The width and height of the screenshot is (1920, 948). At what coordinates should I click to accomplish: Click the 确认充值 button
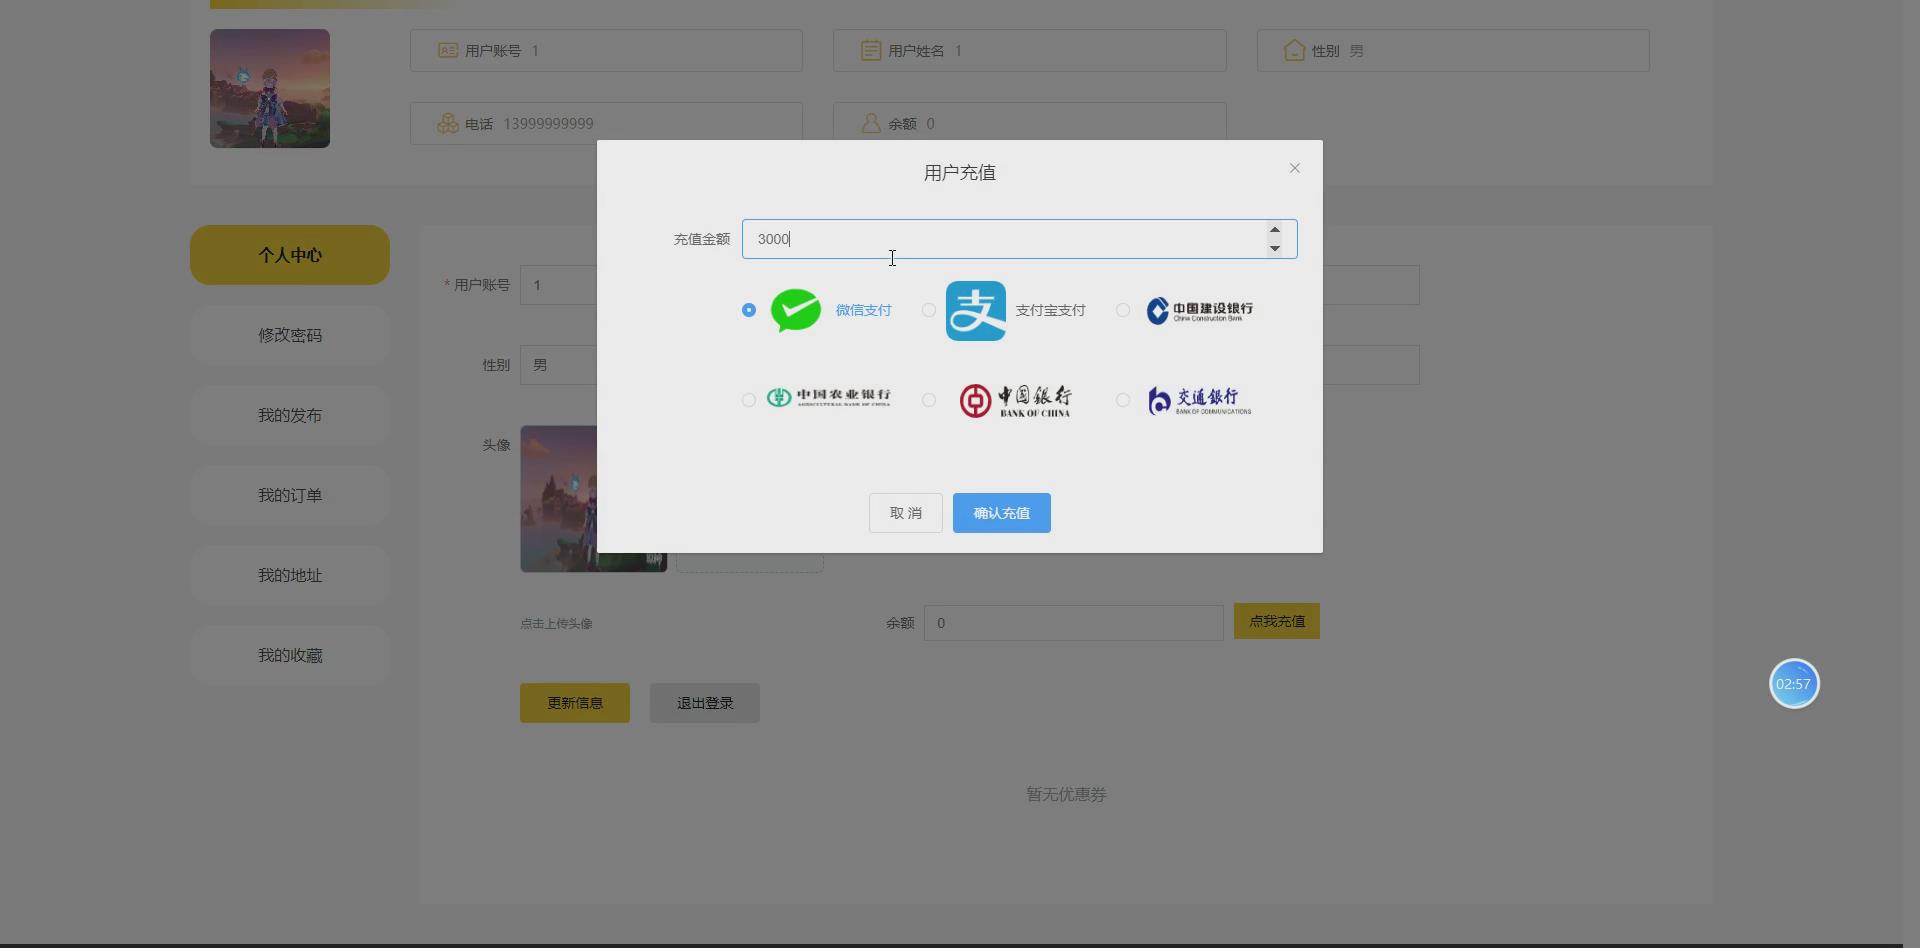[1002, 513]
